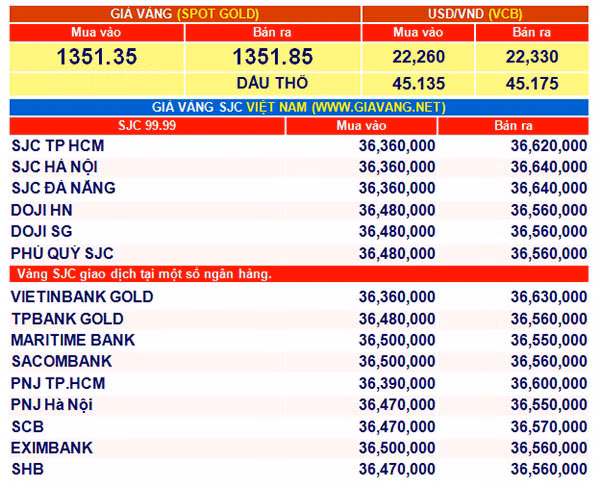Select the TPBANK GOLD row label
Viewport: 600px width, 488px height.
pos(67,319)
